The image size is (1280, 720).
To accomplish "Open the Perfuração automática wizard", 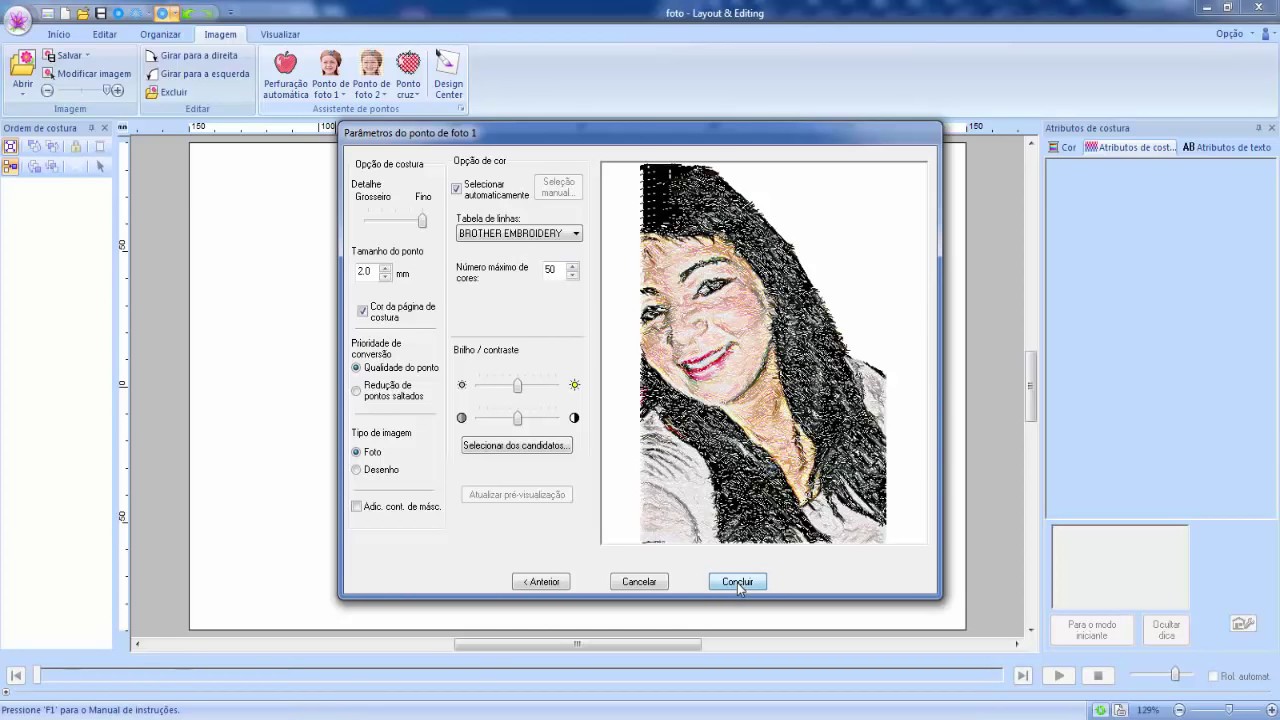I will coord(285,75).
